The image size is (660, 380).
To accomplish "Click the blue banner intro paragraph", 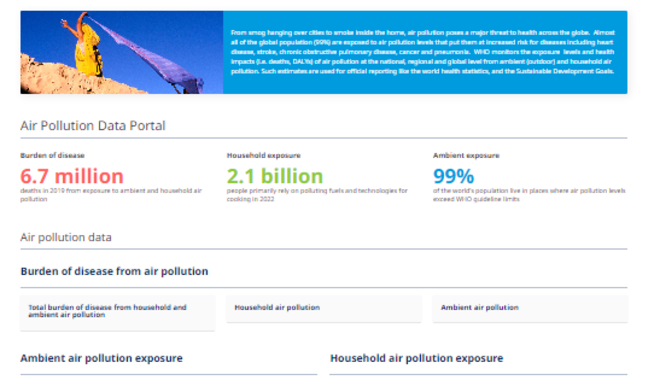I will tap(423, 52).
